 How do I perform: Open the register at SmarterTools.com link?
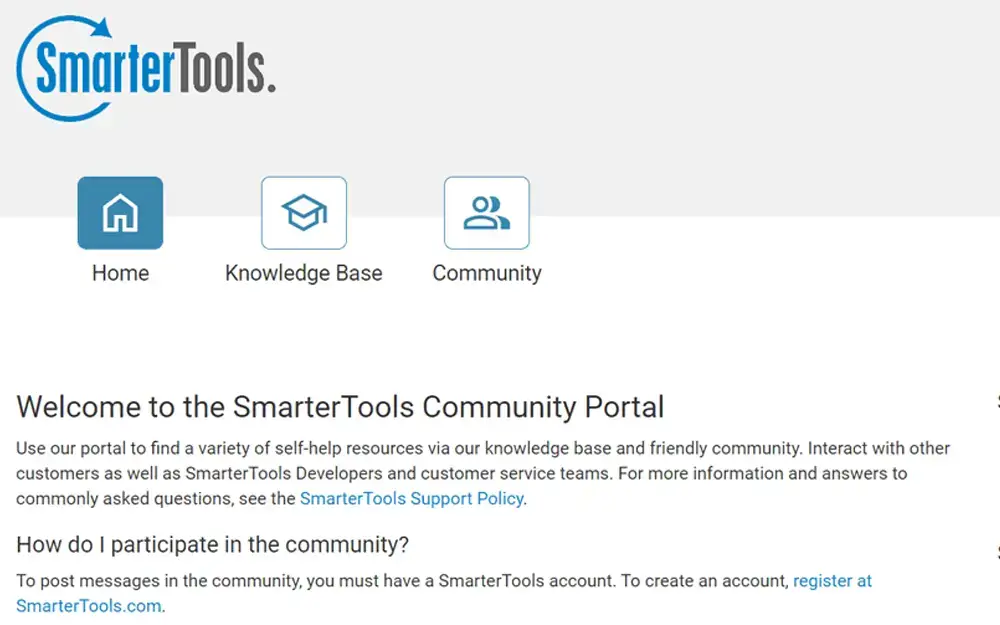point(832,580)
